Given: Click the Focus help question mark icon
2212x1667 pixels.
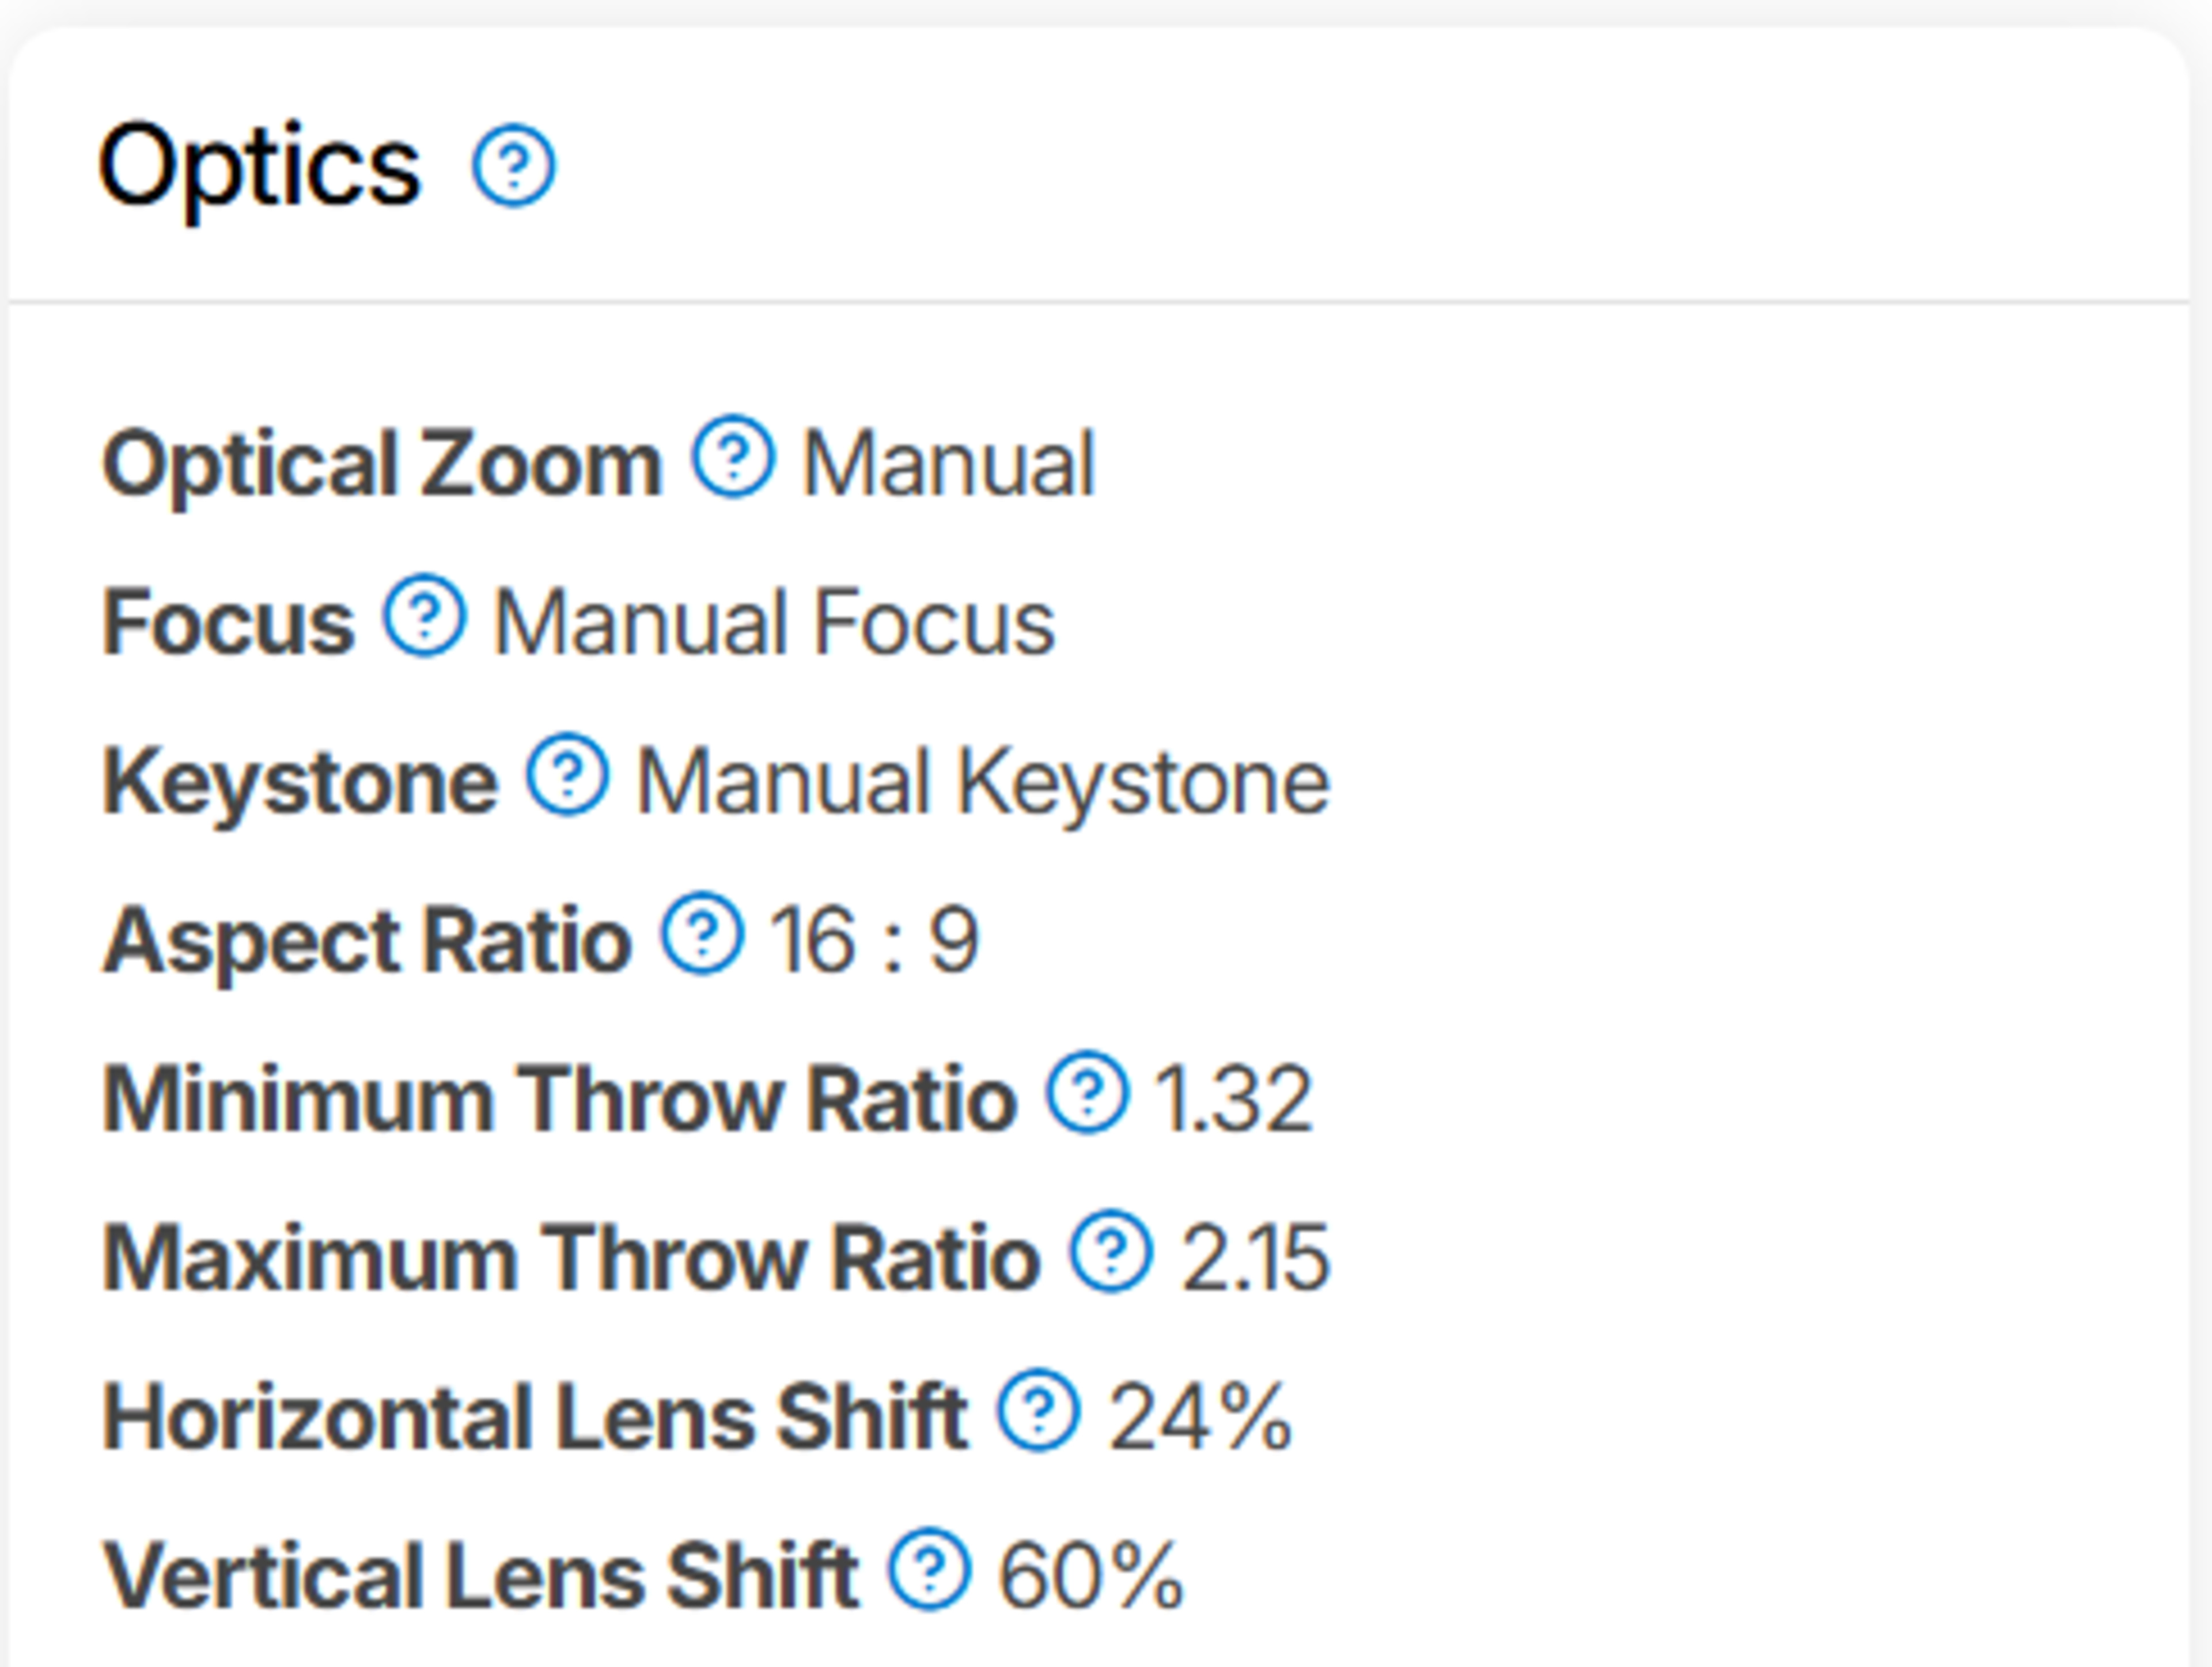Looking at the screenshot, I should tap(425, 615).
